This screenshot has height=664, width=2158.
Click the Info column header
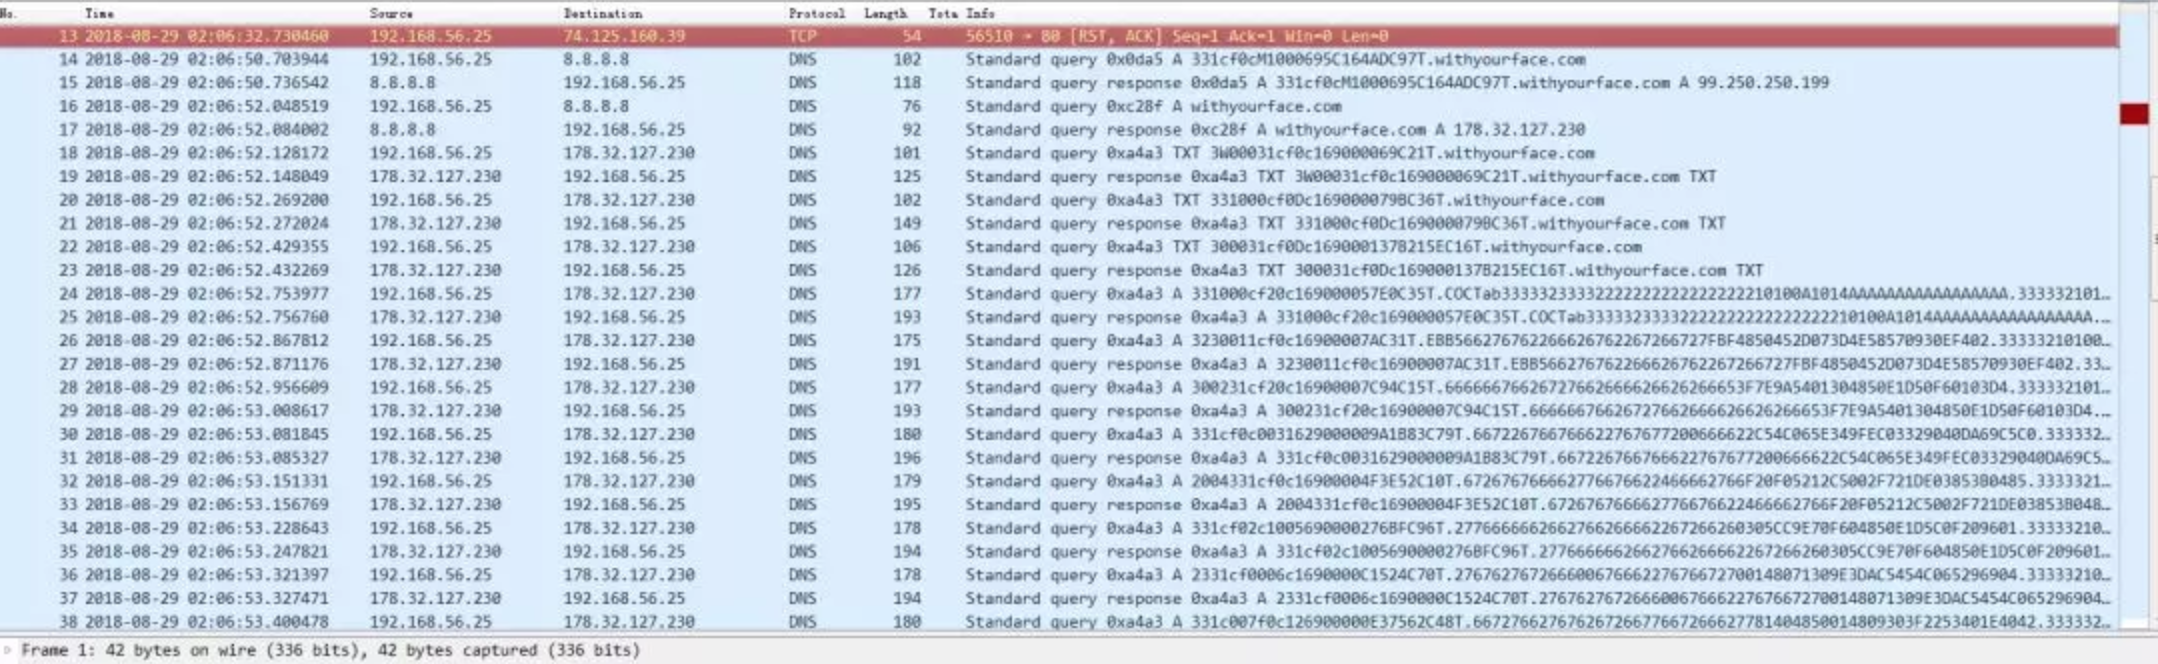click(x=980, y=14)
